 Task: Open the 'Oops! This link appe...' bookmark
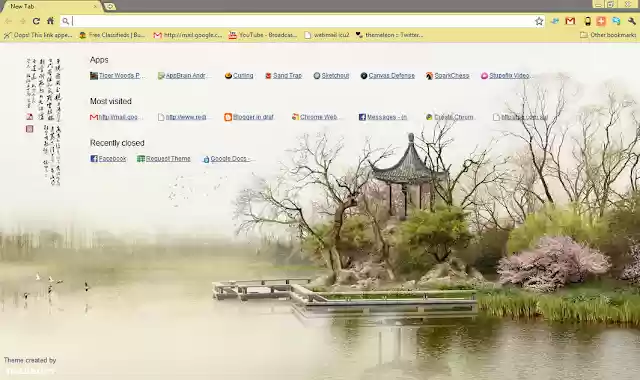click(38, 35)
